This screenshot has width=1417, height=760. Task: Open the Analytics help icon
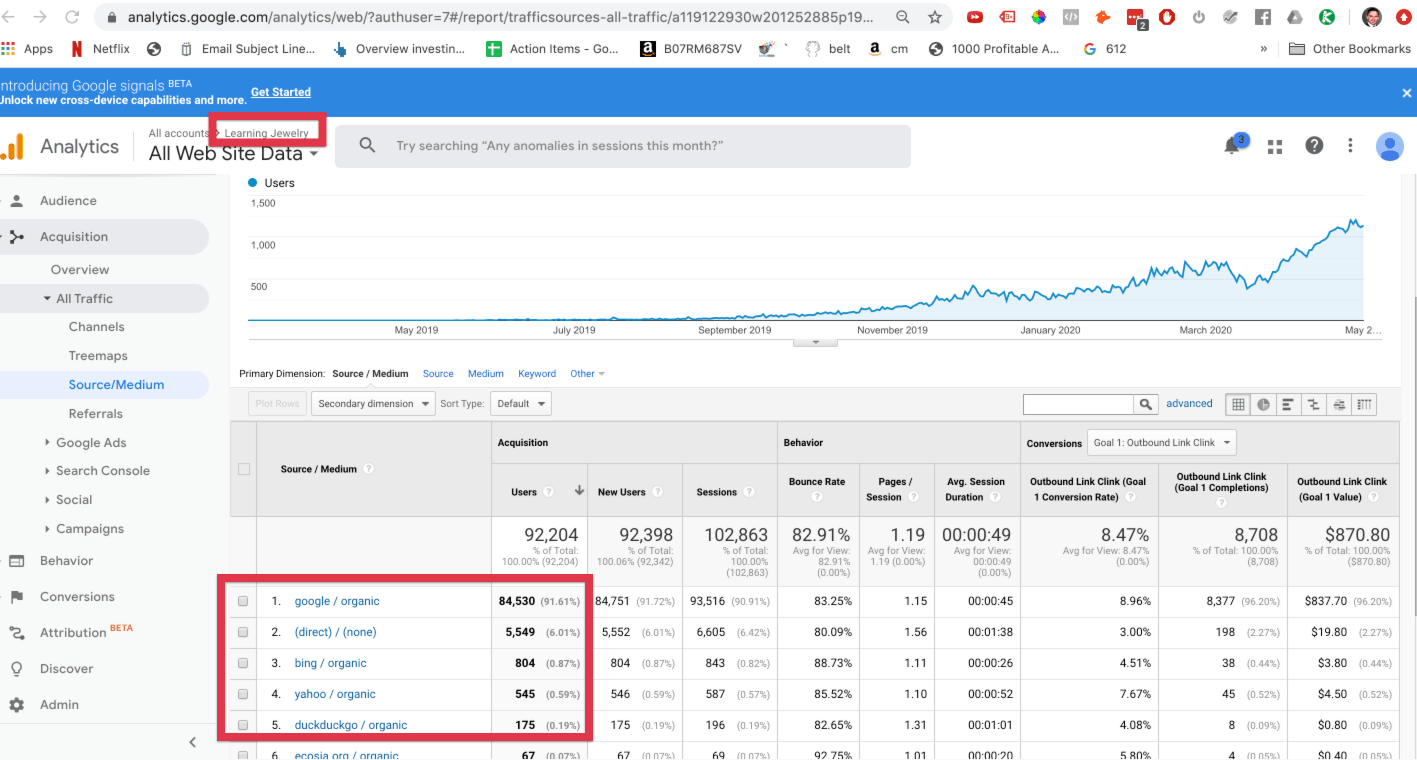tap(1314, 146)
